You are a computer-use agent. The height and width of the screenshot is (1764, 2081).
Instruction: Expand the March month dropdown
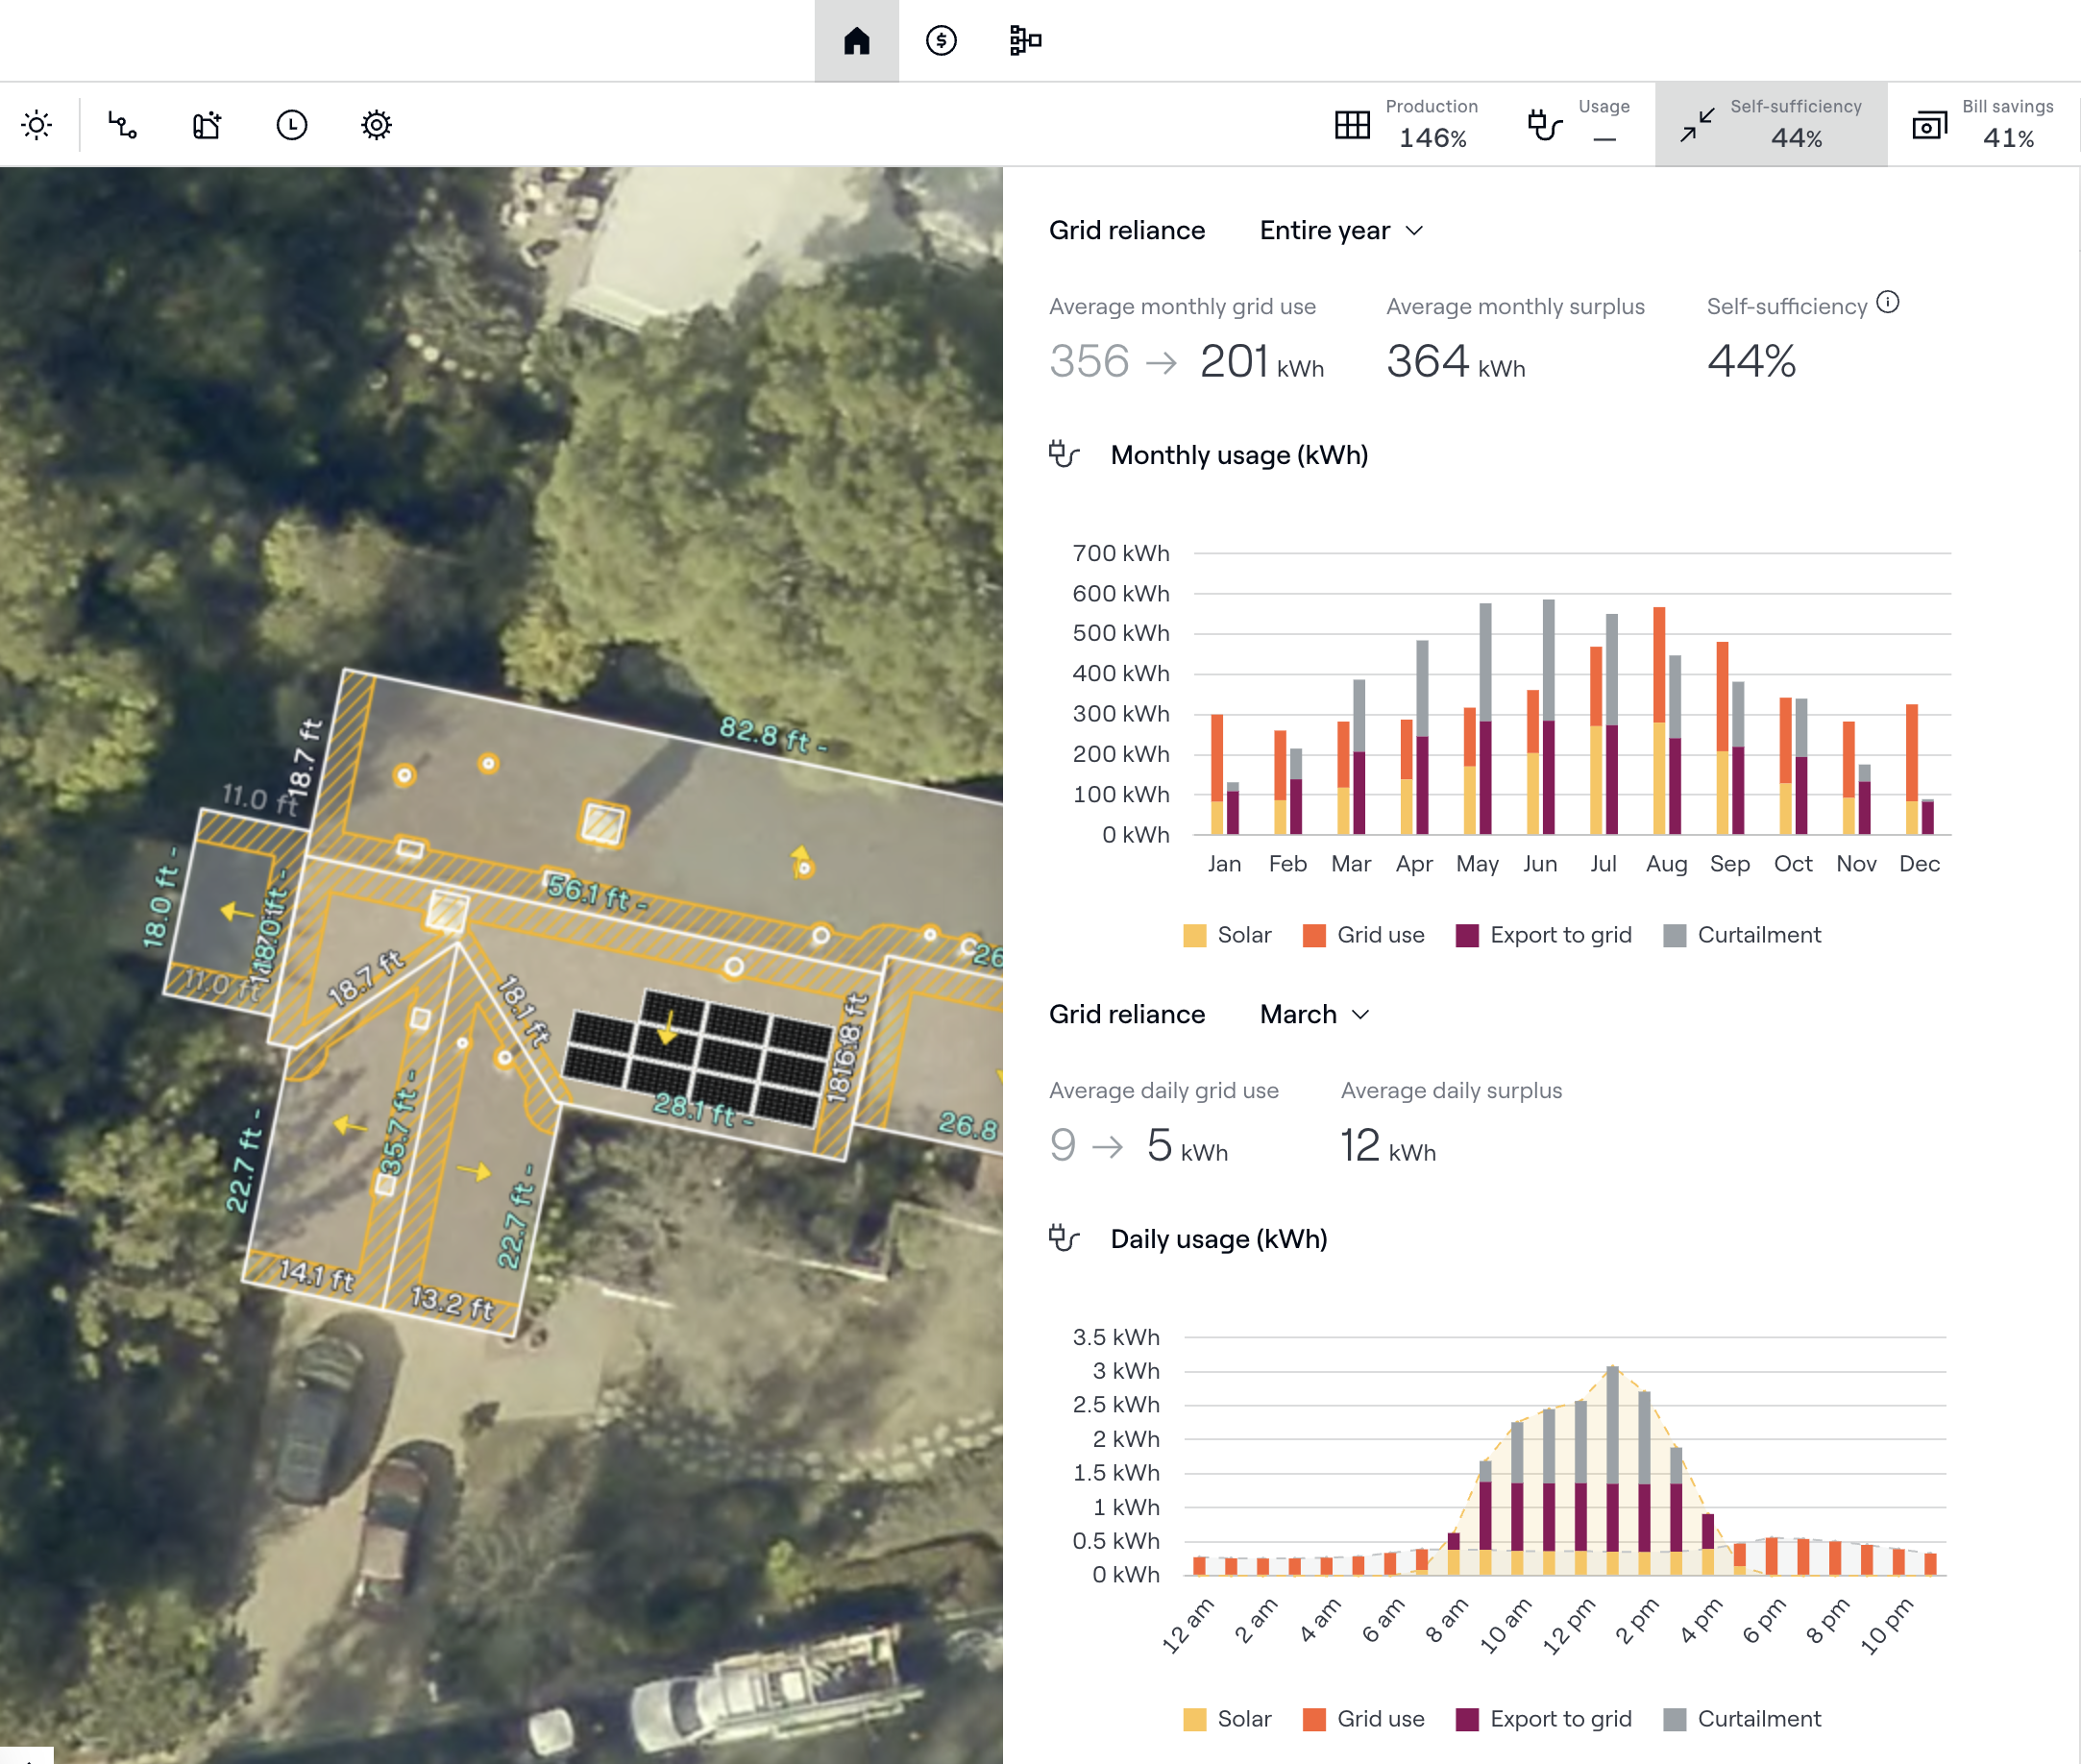[x=1314, y=1015]
